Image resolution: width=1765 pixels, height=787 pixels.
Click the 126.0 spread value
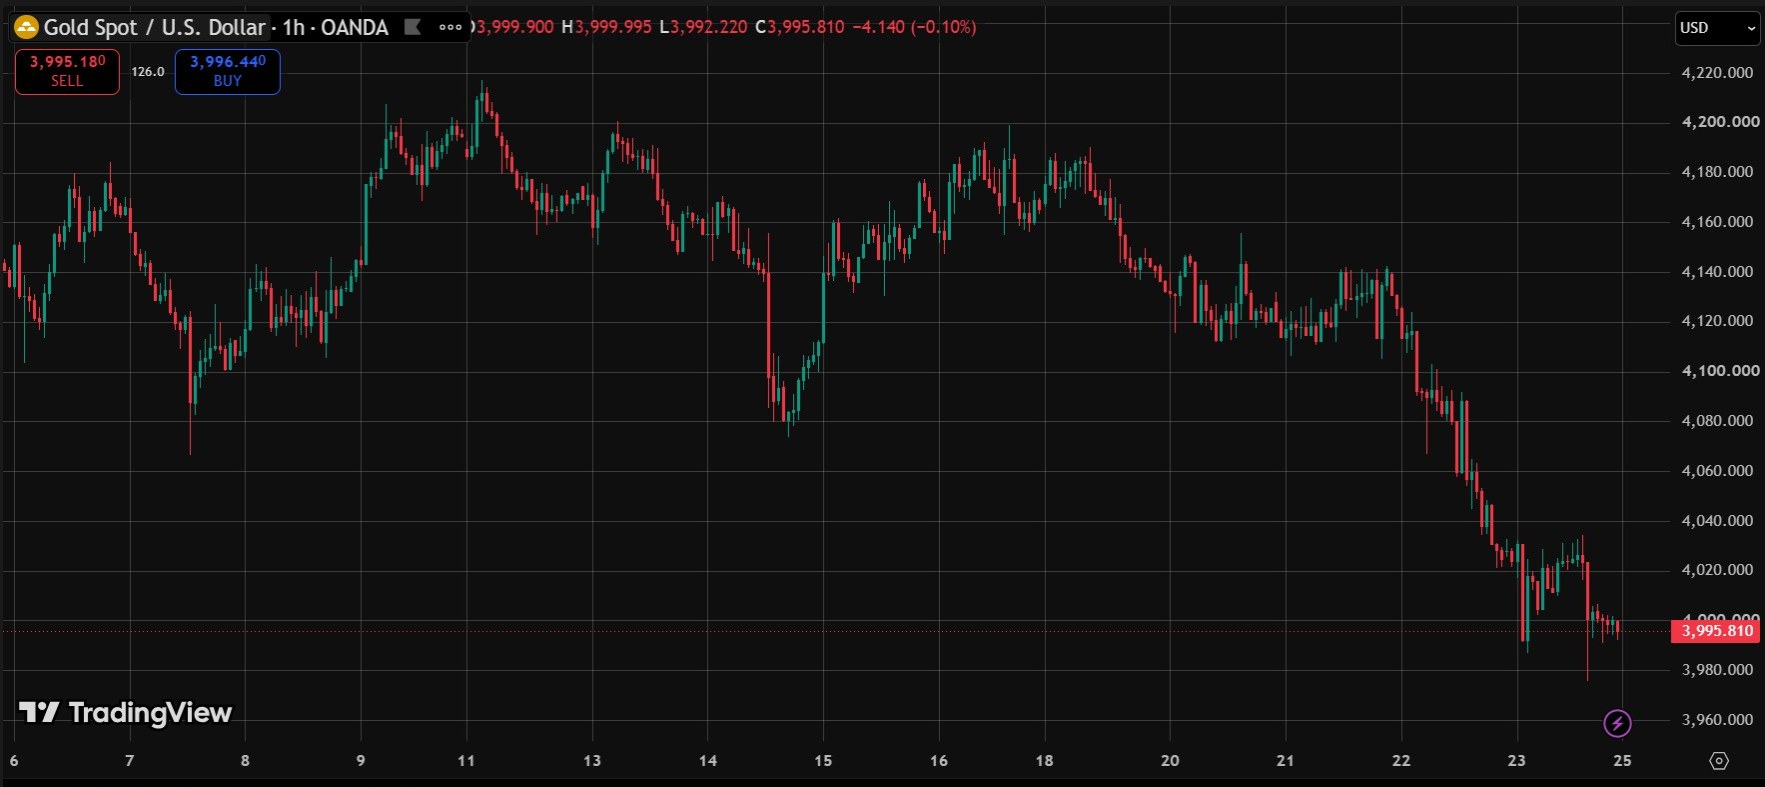tap(148, 72)
